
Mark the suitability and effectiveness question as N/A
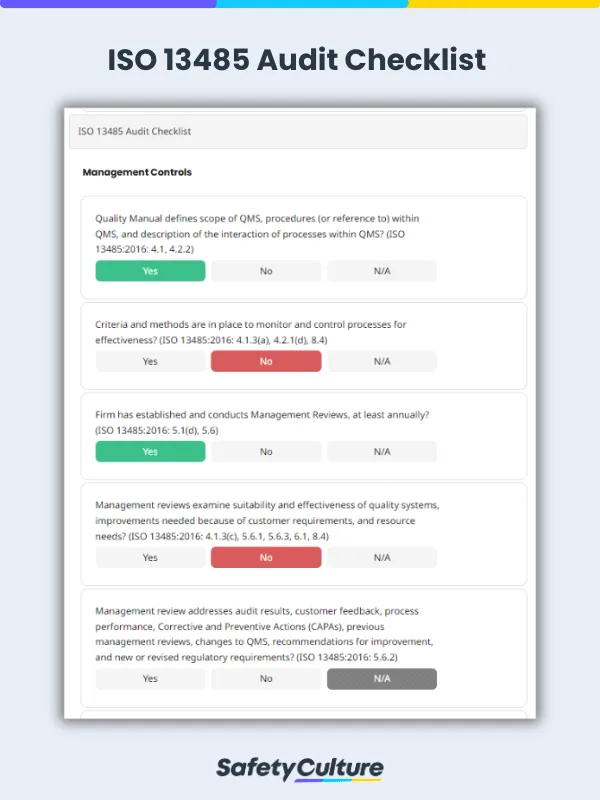pos(382,557)
